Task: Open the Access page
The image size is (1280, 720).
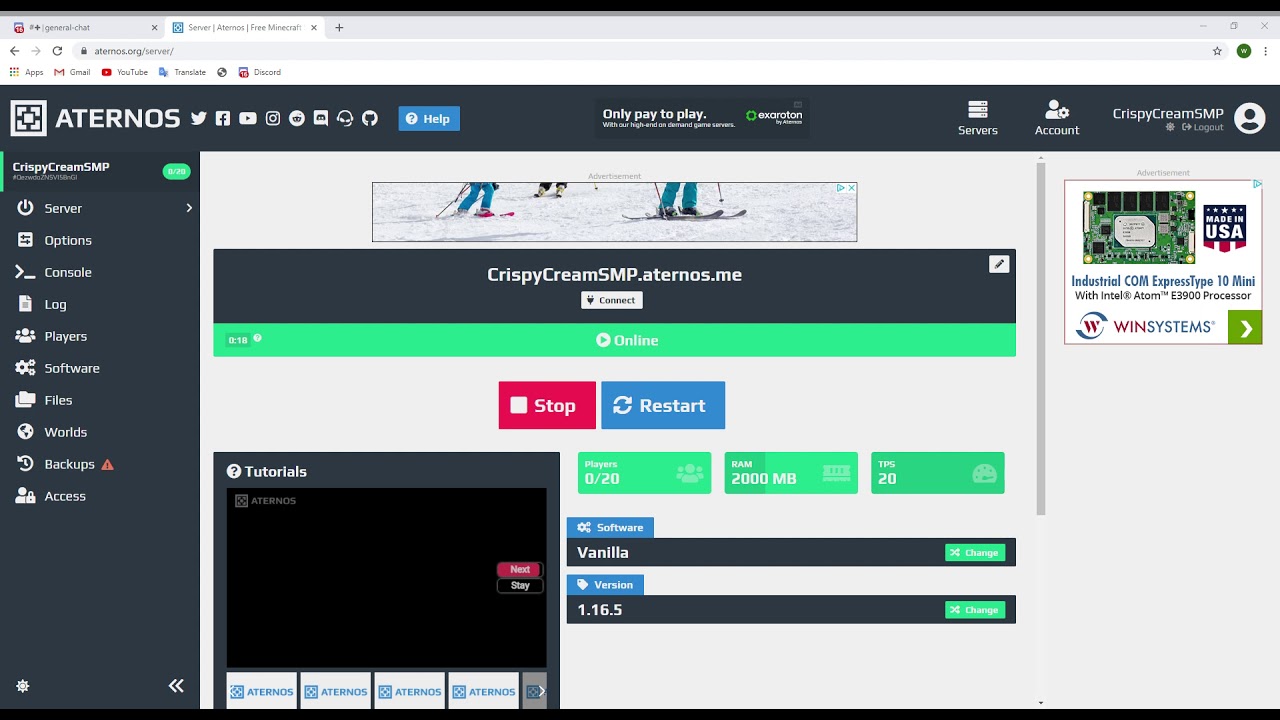Action: [65, 496]
